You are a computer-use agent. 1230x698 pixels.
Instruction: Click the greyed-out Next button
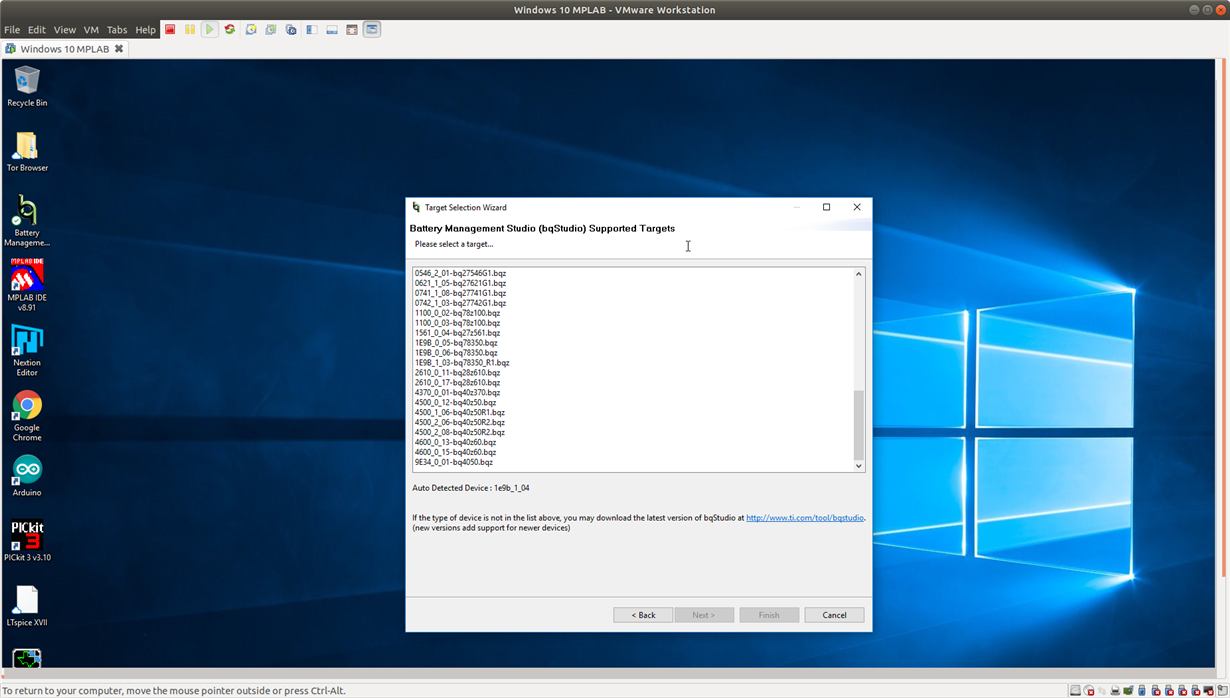point(704,615)
